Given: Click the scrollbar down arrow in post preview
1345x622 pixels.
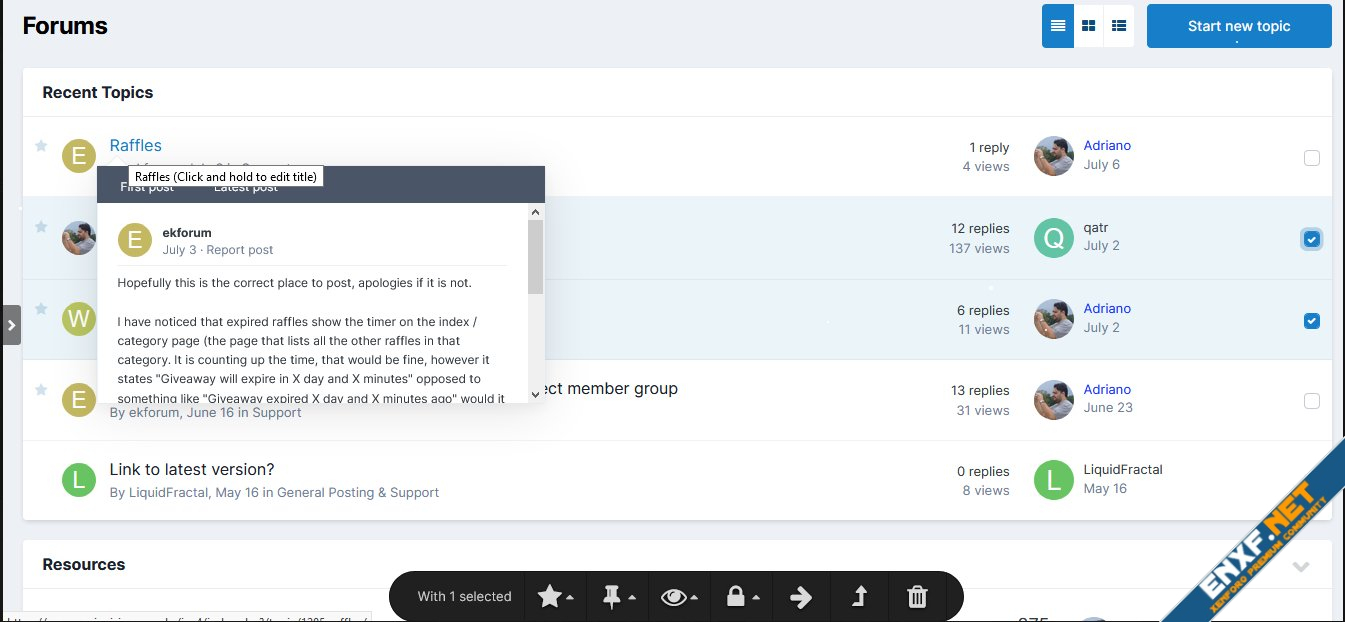Looking at the screenshot, I should pos(535,394).
